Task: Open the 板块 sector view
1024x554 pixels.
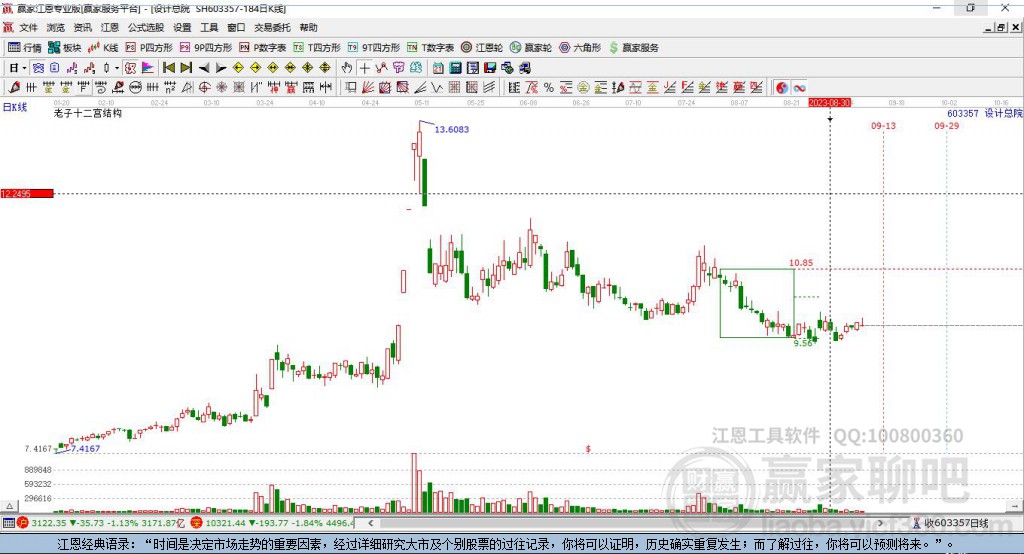Action: 65,48
